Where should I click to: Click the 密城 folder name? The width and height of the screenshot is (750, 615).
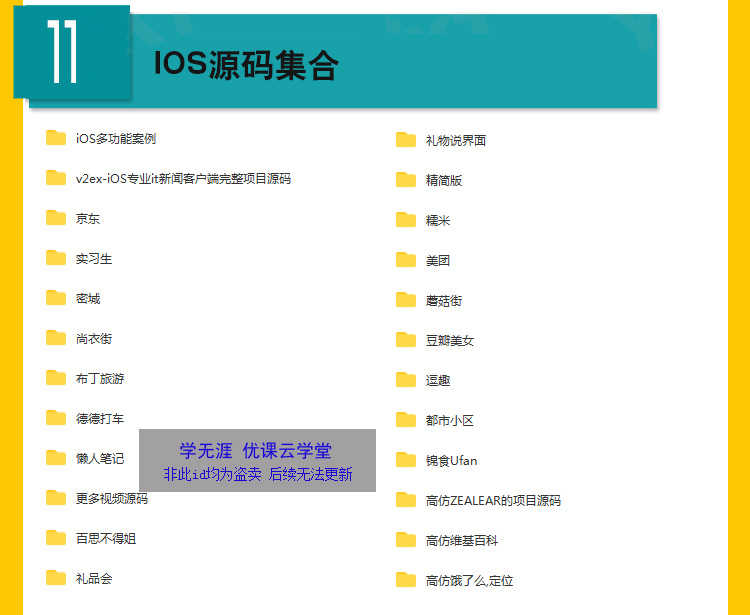coord(88,298)
